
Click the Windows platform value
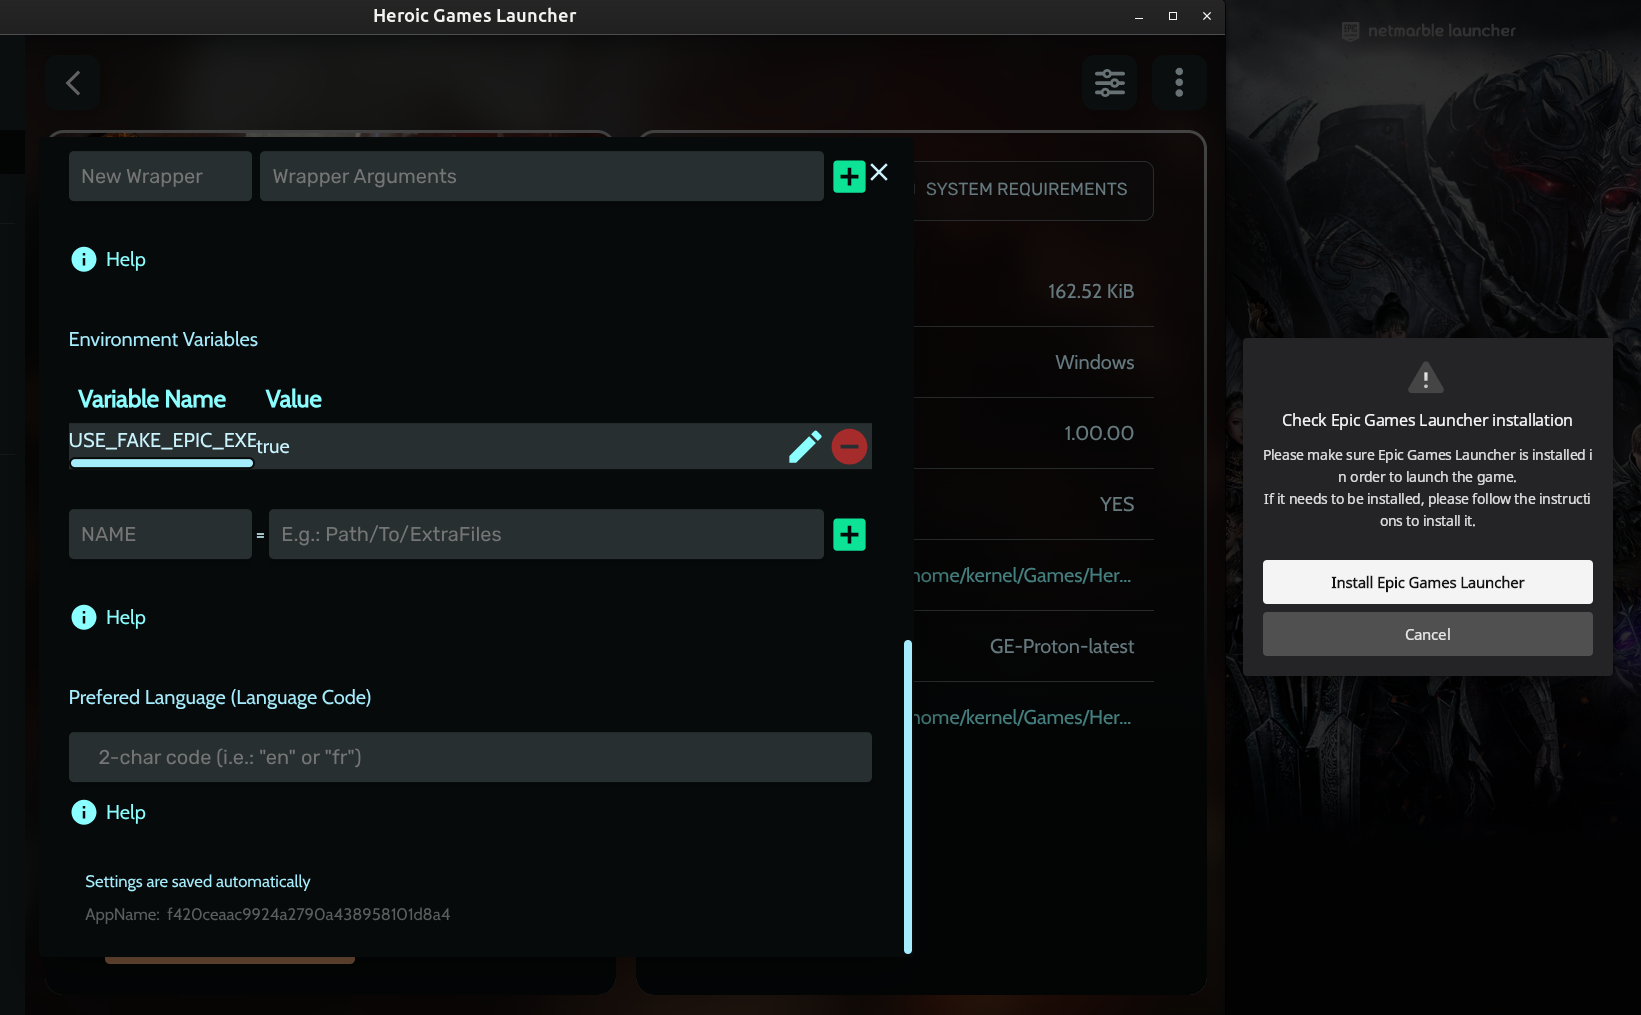tap(1095, 363)
